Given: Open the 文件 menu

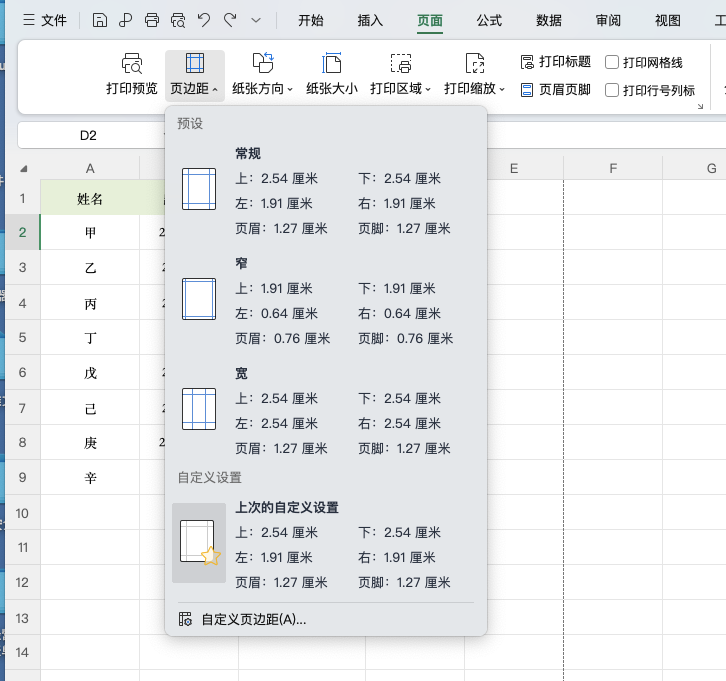Looking at the screenshot, I should (x=45, y=20).
